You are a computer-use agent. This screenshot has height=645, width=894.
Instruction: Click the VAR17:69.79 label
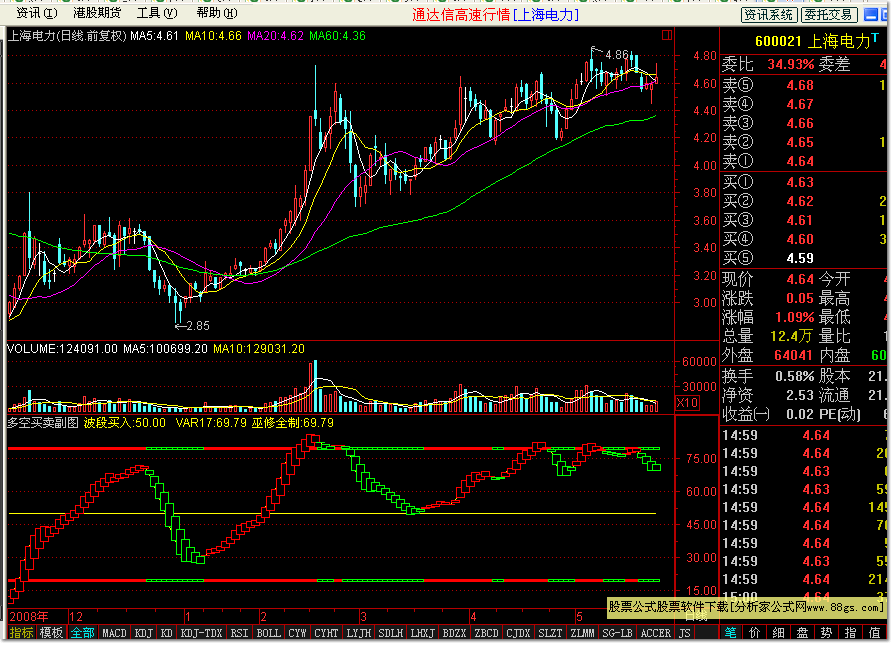[x=211, y=423]
